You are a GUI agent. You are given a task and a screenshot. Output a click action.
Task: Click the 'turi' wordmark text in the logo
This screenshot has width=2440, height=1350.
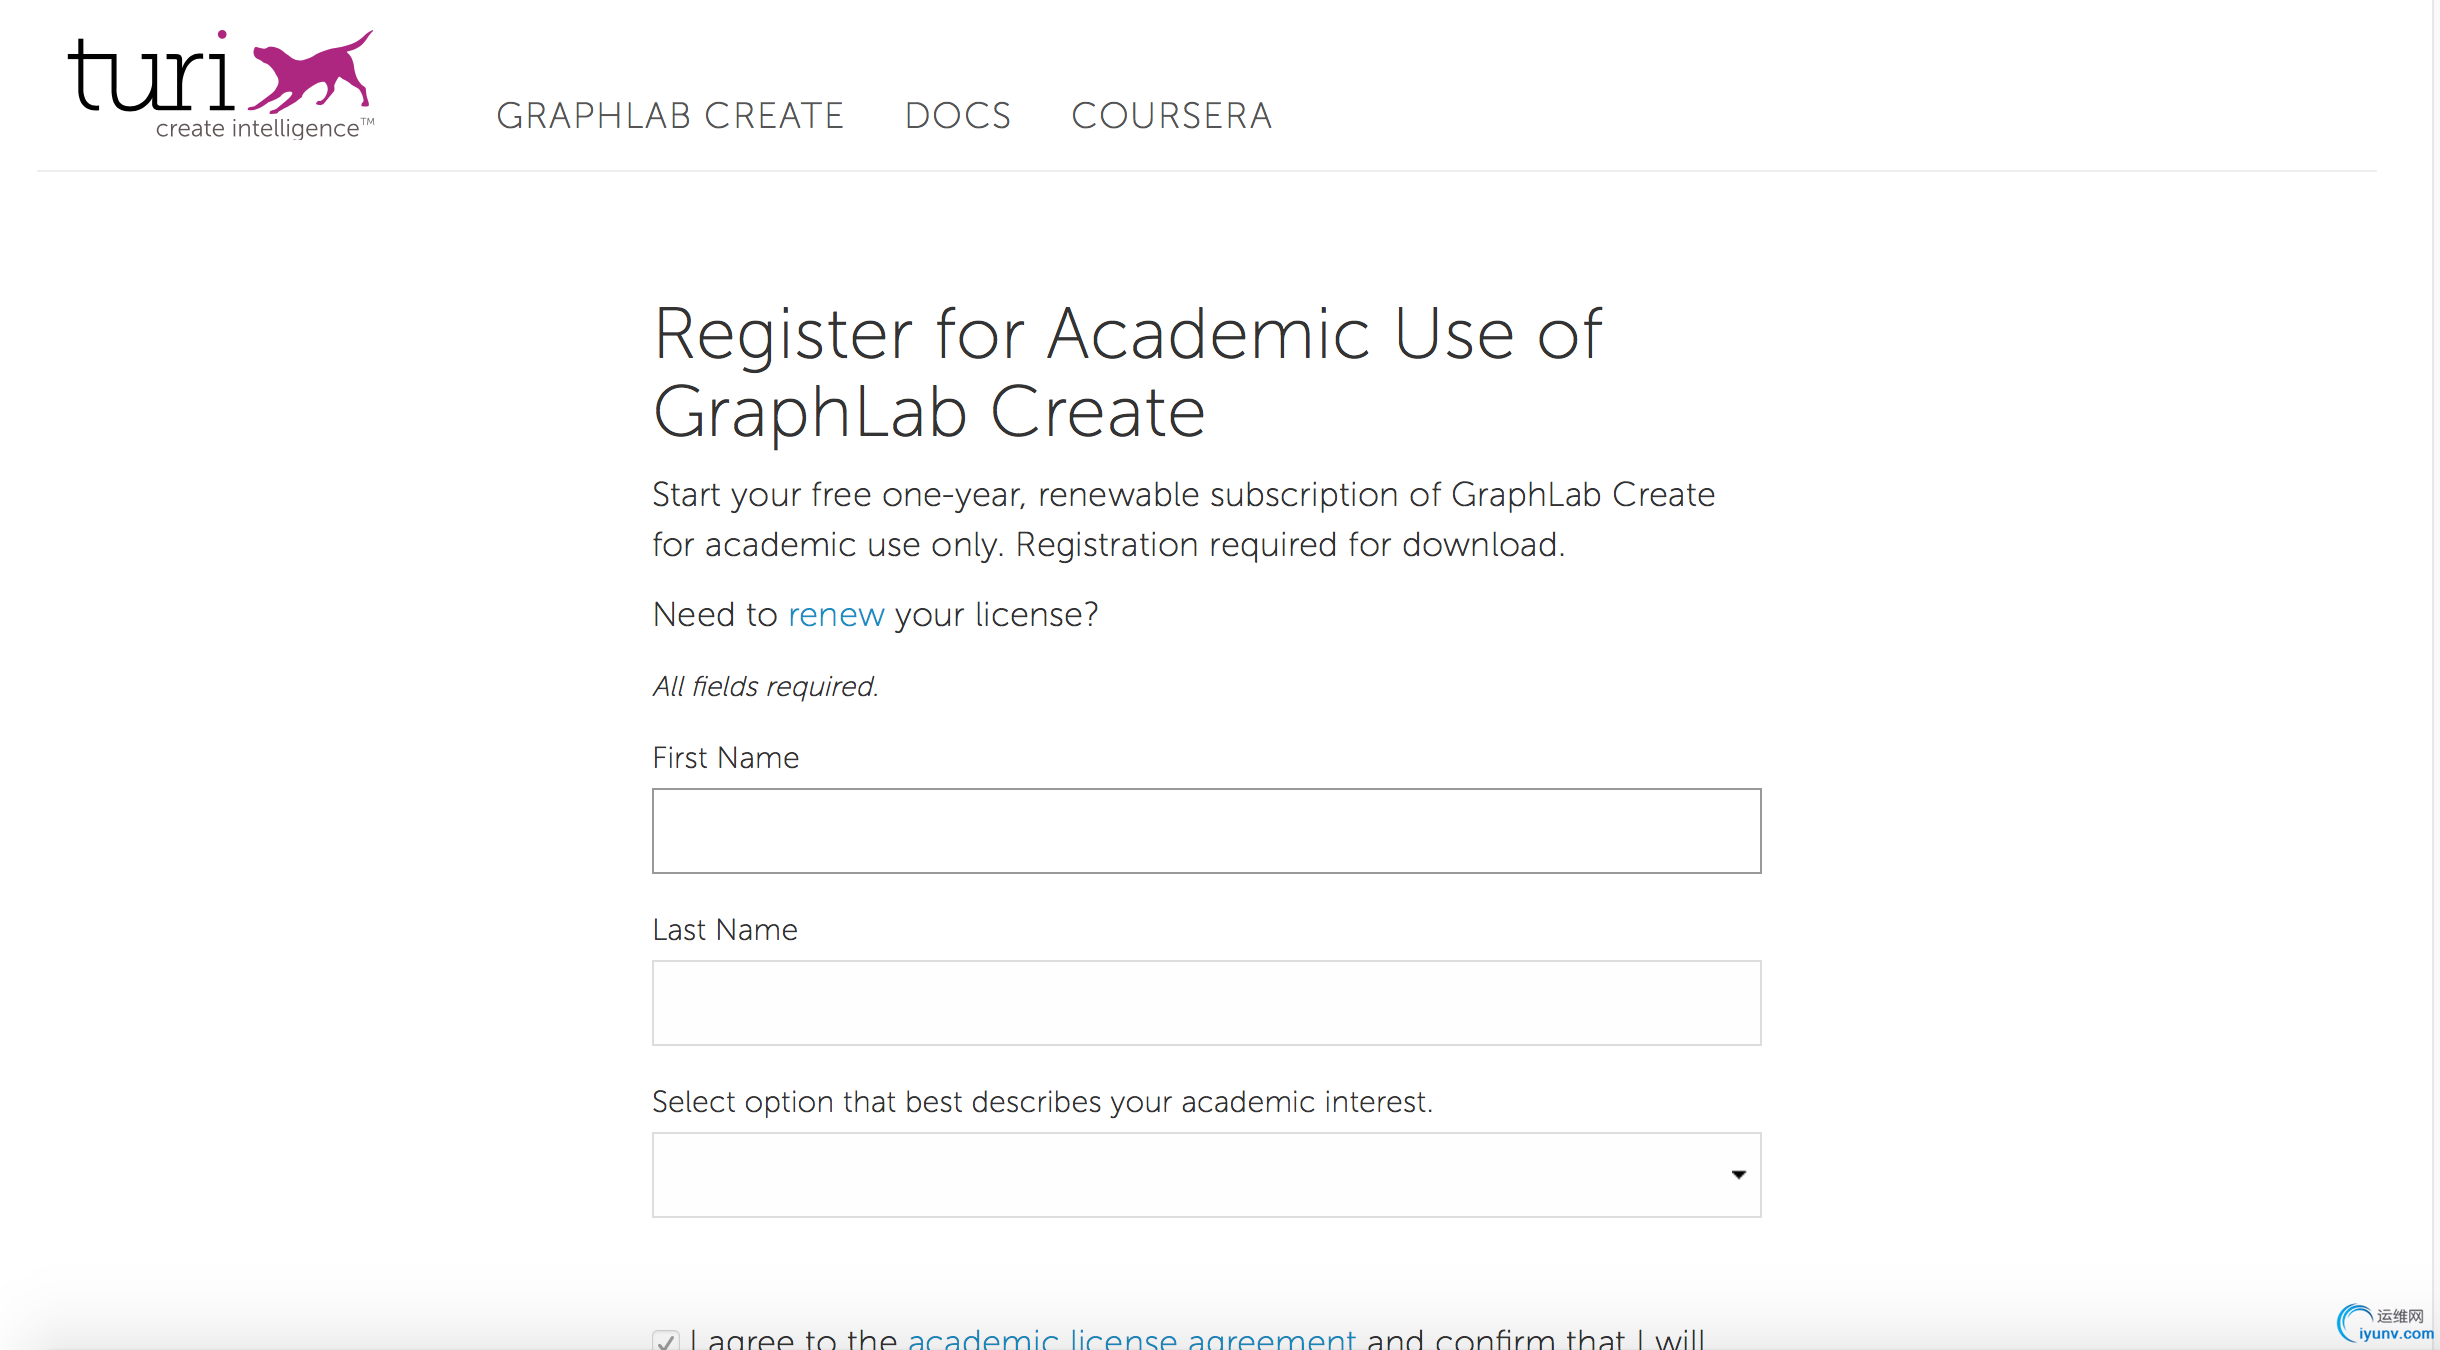[x=152, y=72]
